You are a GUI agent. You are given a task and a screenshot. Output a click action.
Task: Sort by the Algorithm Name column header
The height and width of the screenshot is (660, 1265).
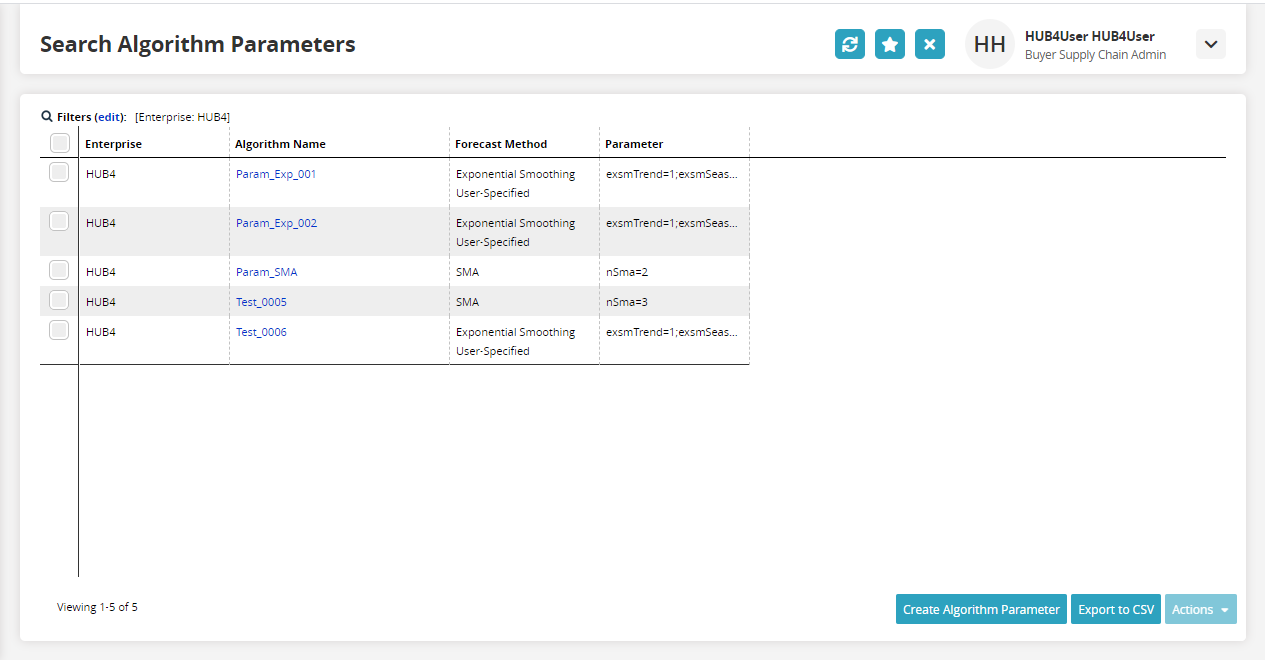[x=280, y=144]
